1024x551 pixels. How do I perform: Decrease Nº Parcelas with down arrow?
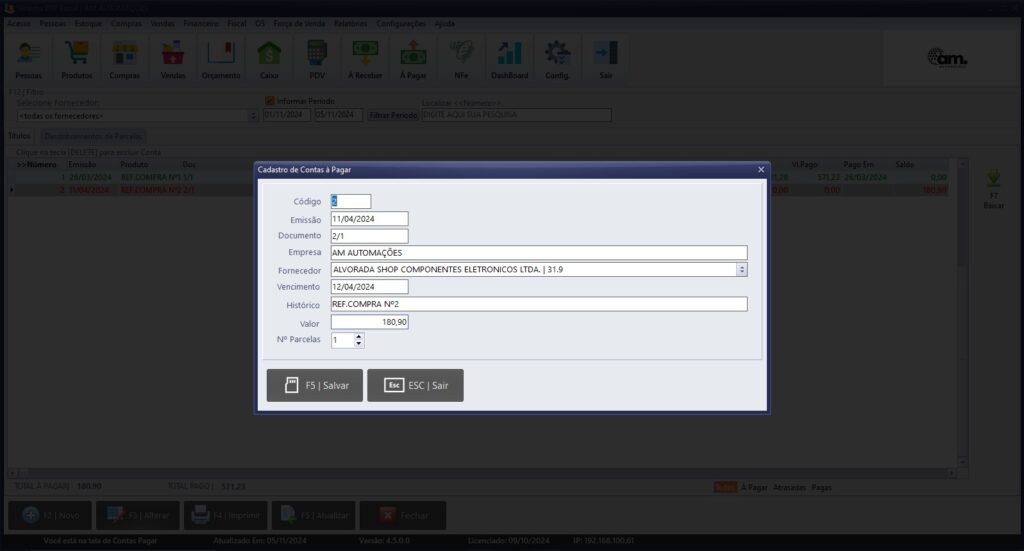(359, 344)
